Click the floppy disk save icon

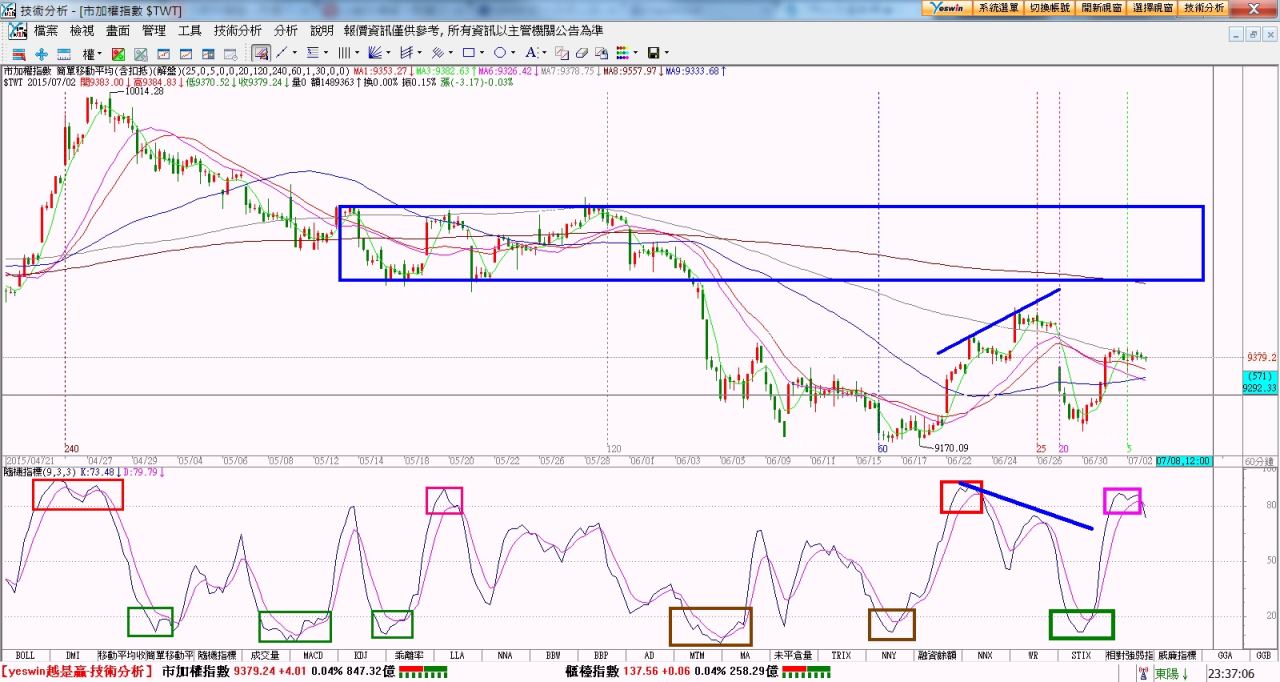653,53
